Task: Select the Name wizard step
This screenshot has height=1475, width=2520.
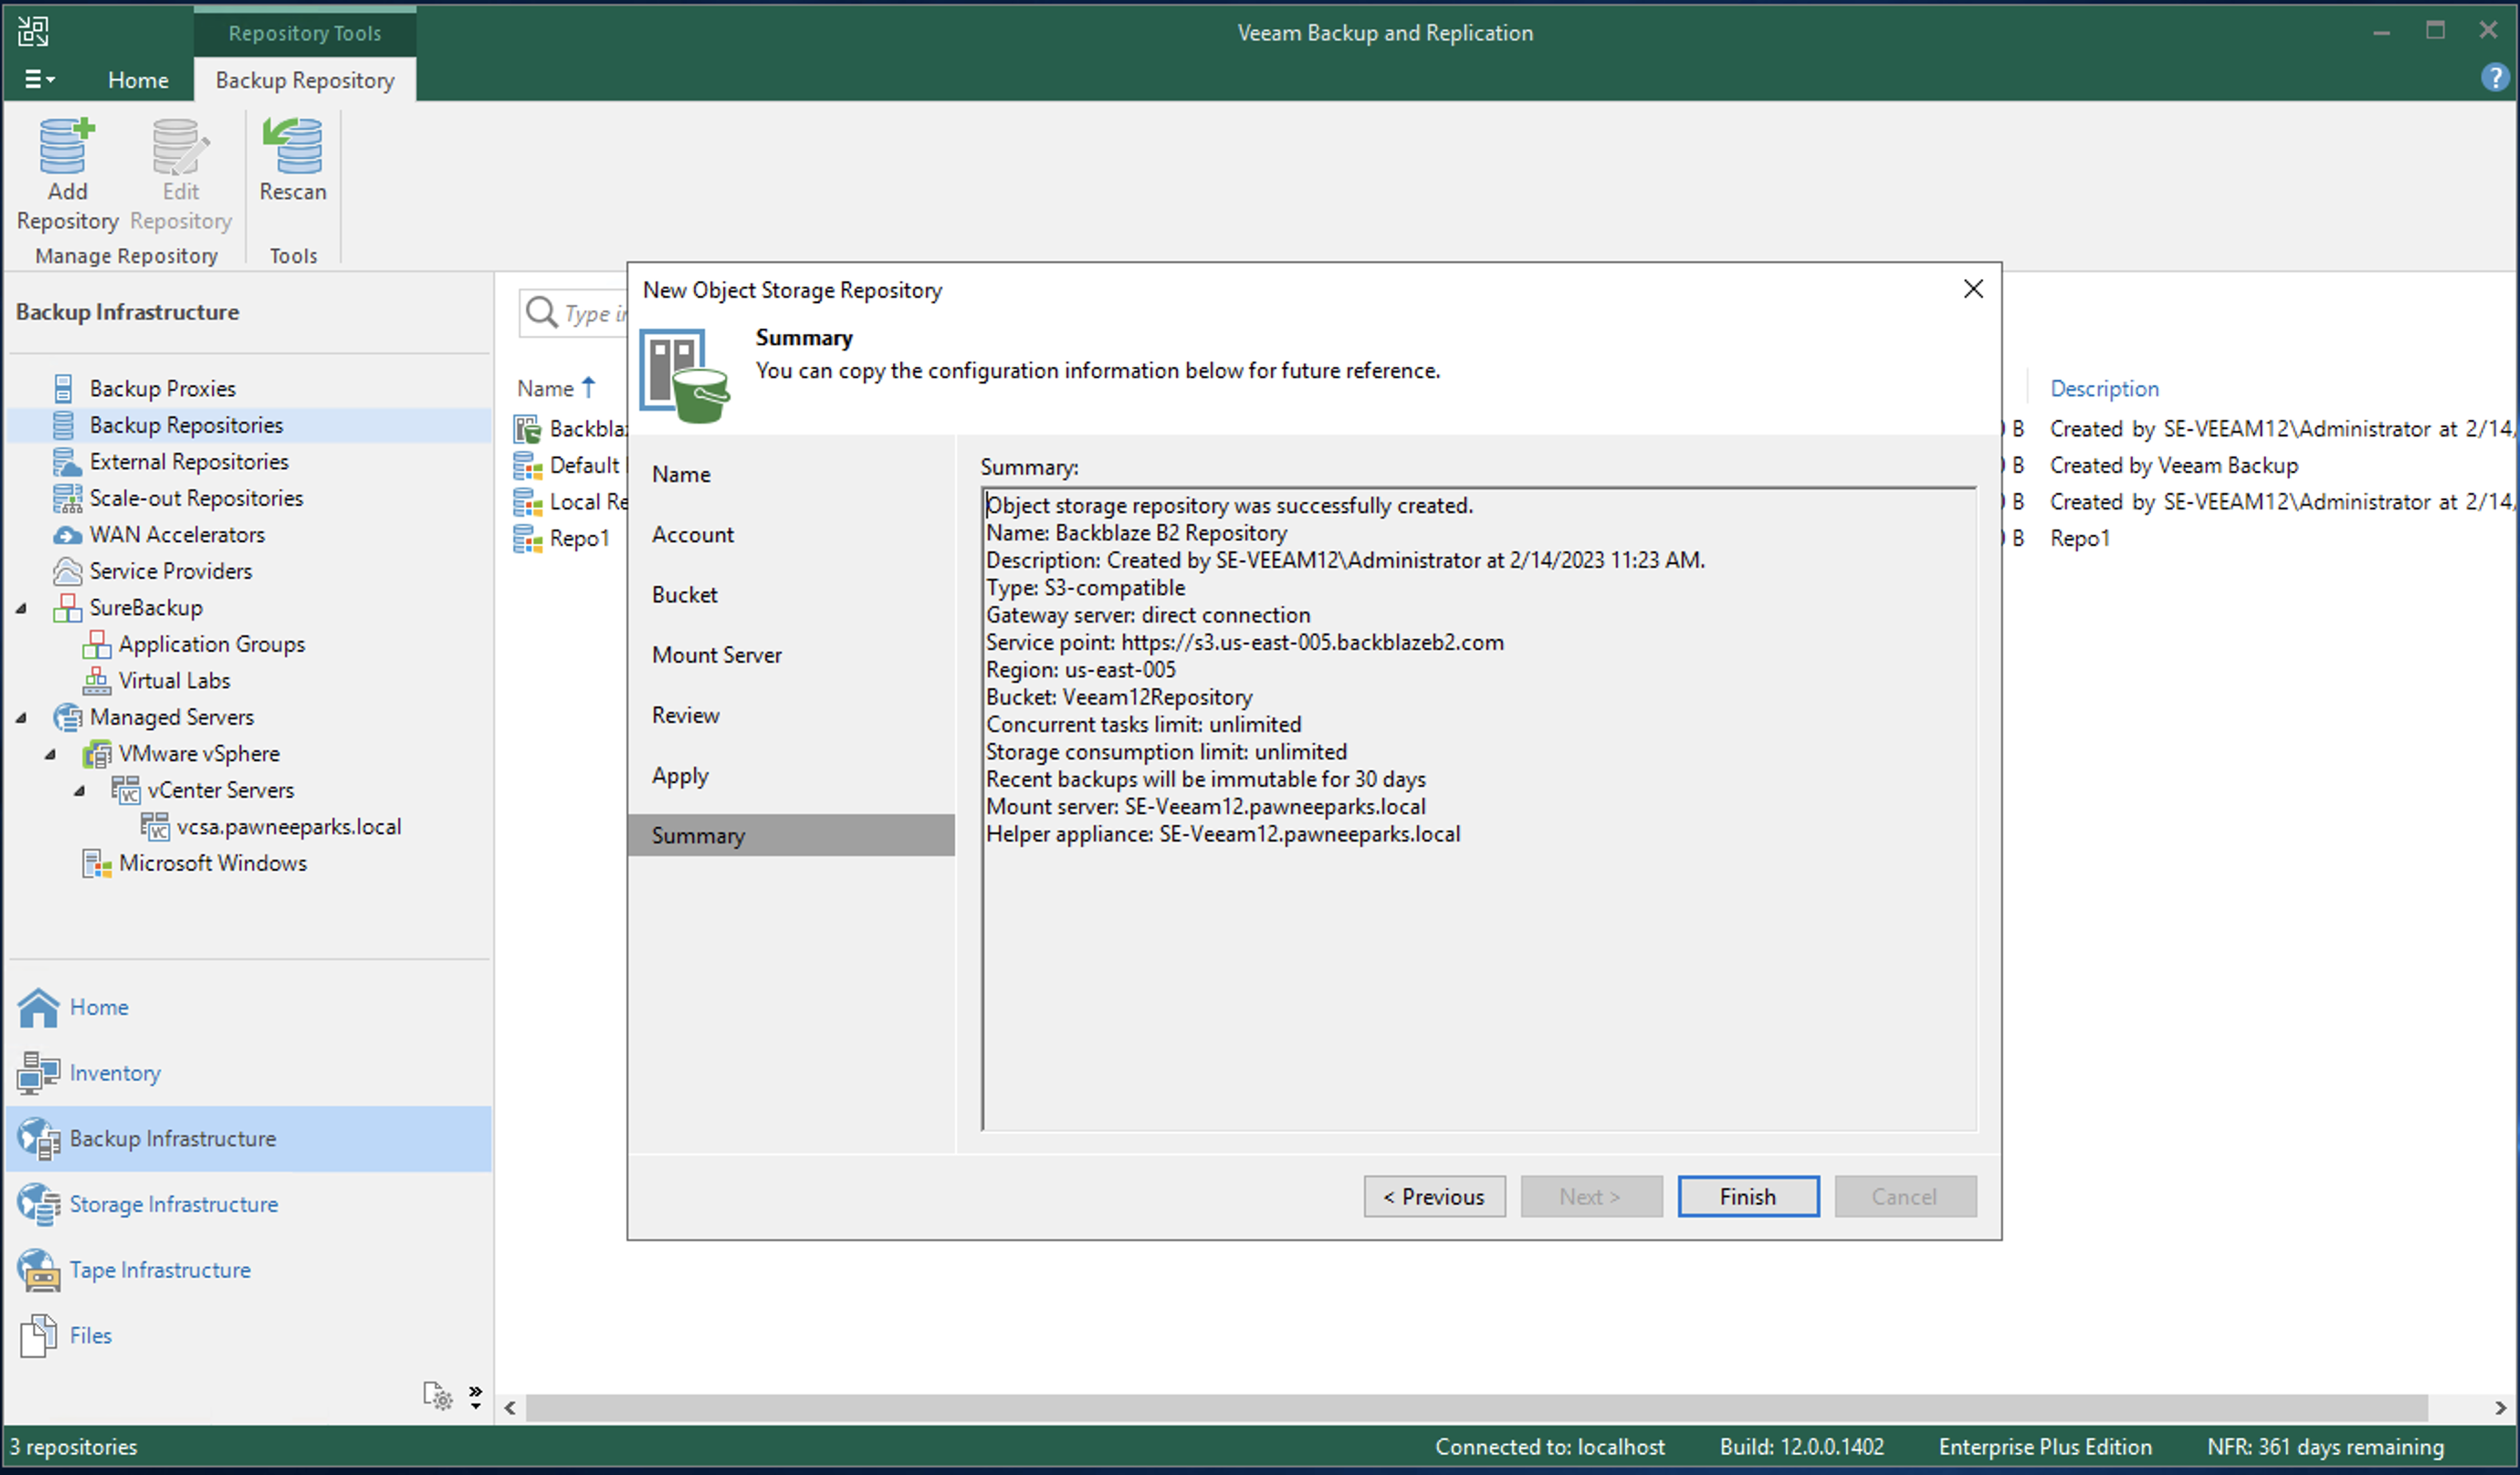Action: pyautogui.click(x=681, y=474)
